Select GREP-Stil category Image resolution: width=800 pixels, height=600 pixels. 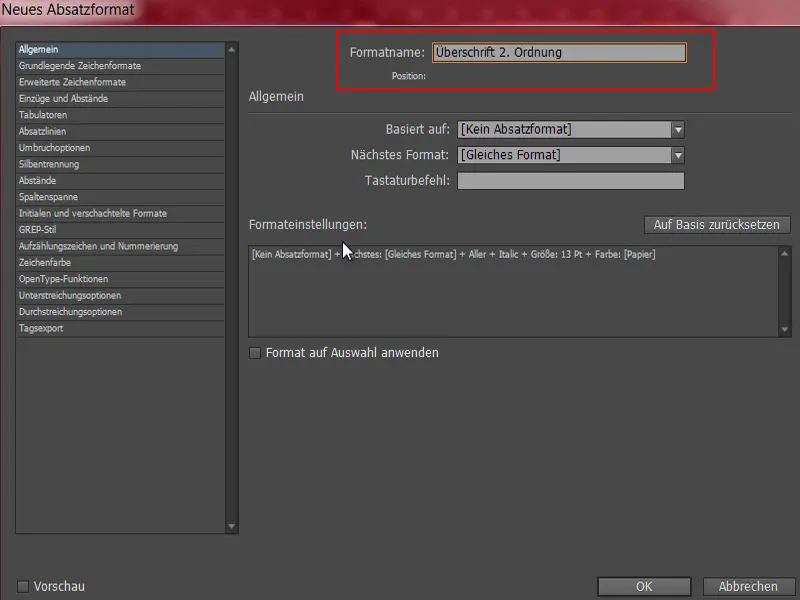click(x=120, y=230)
